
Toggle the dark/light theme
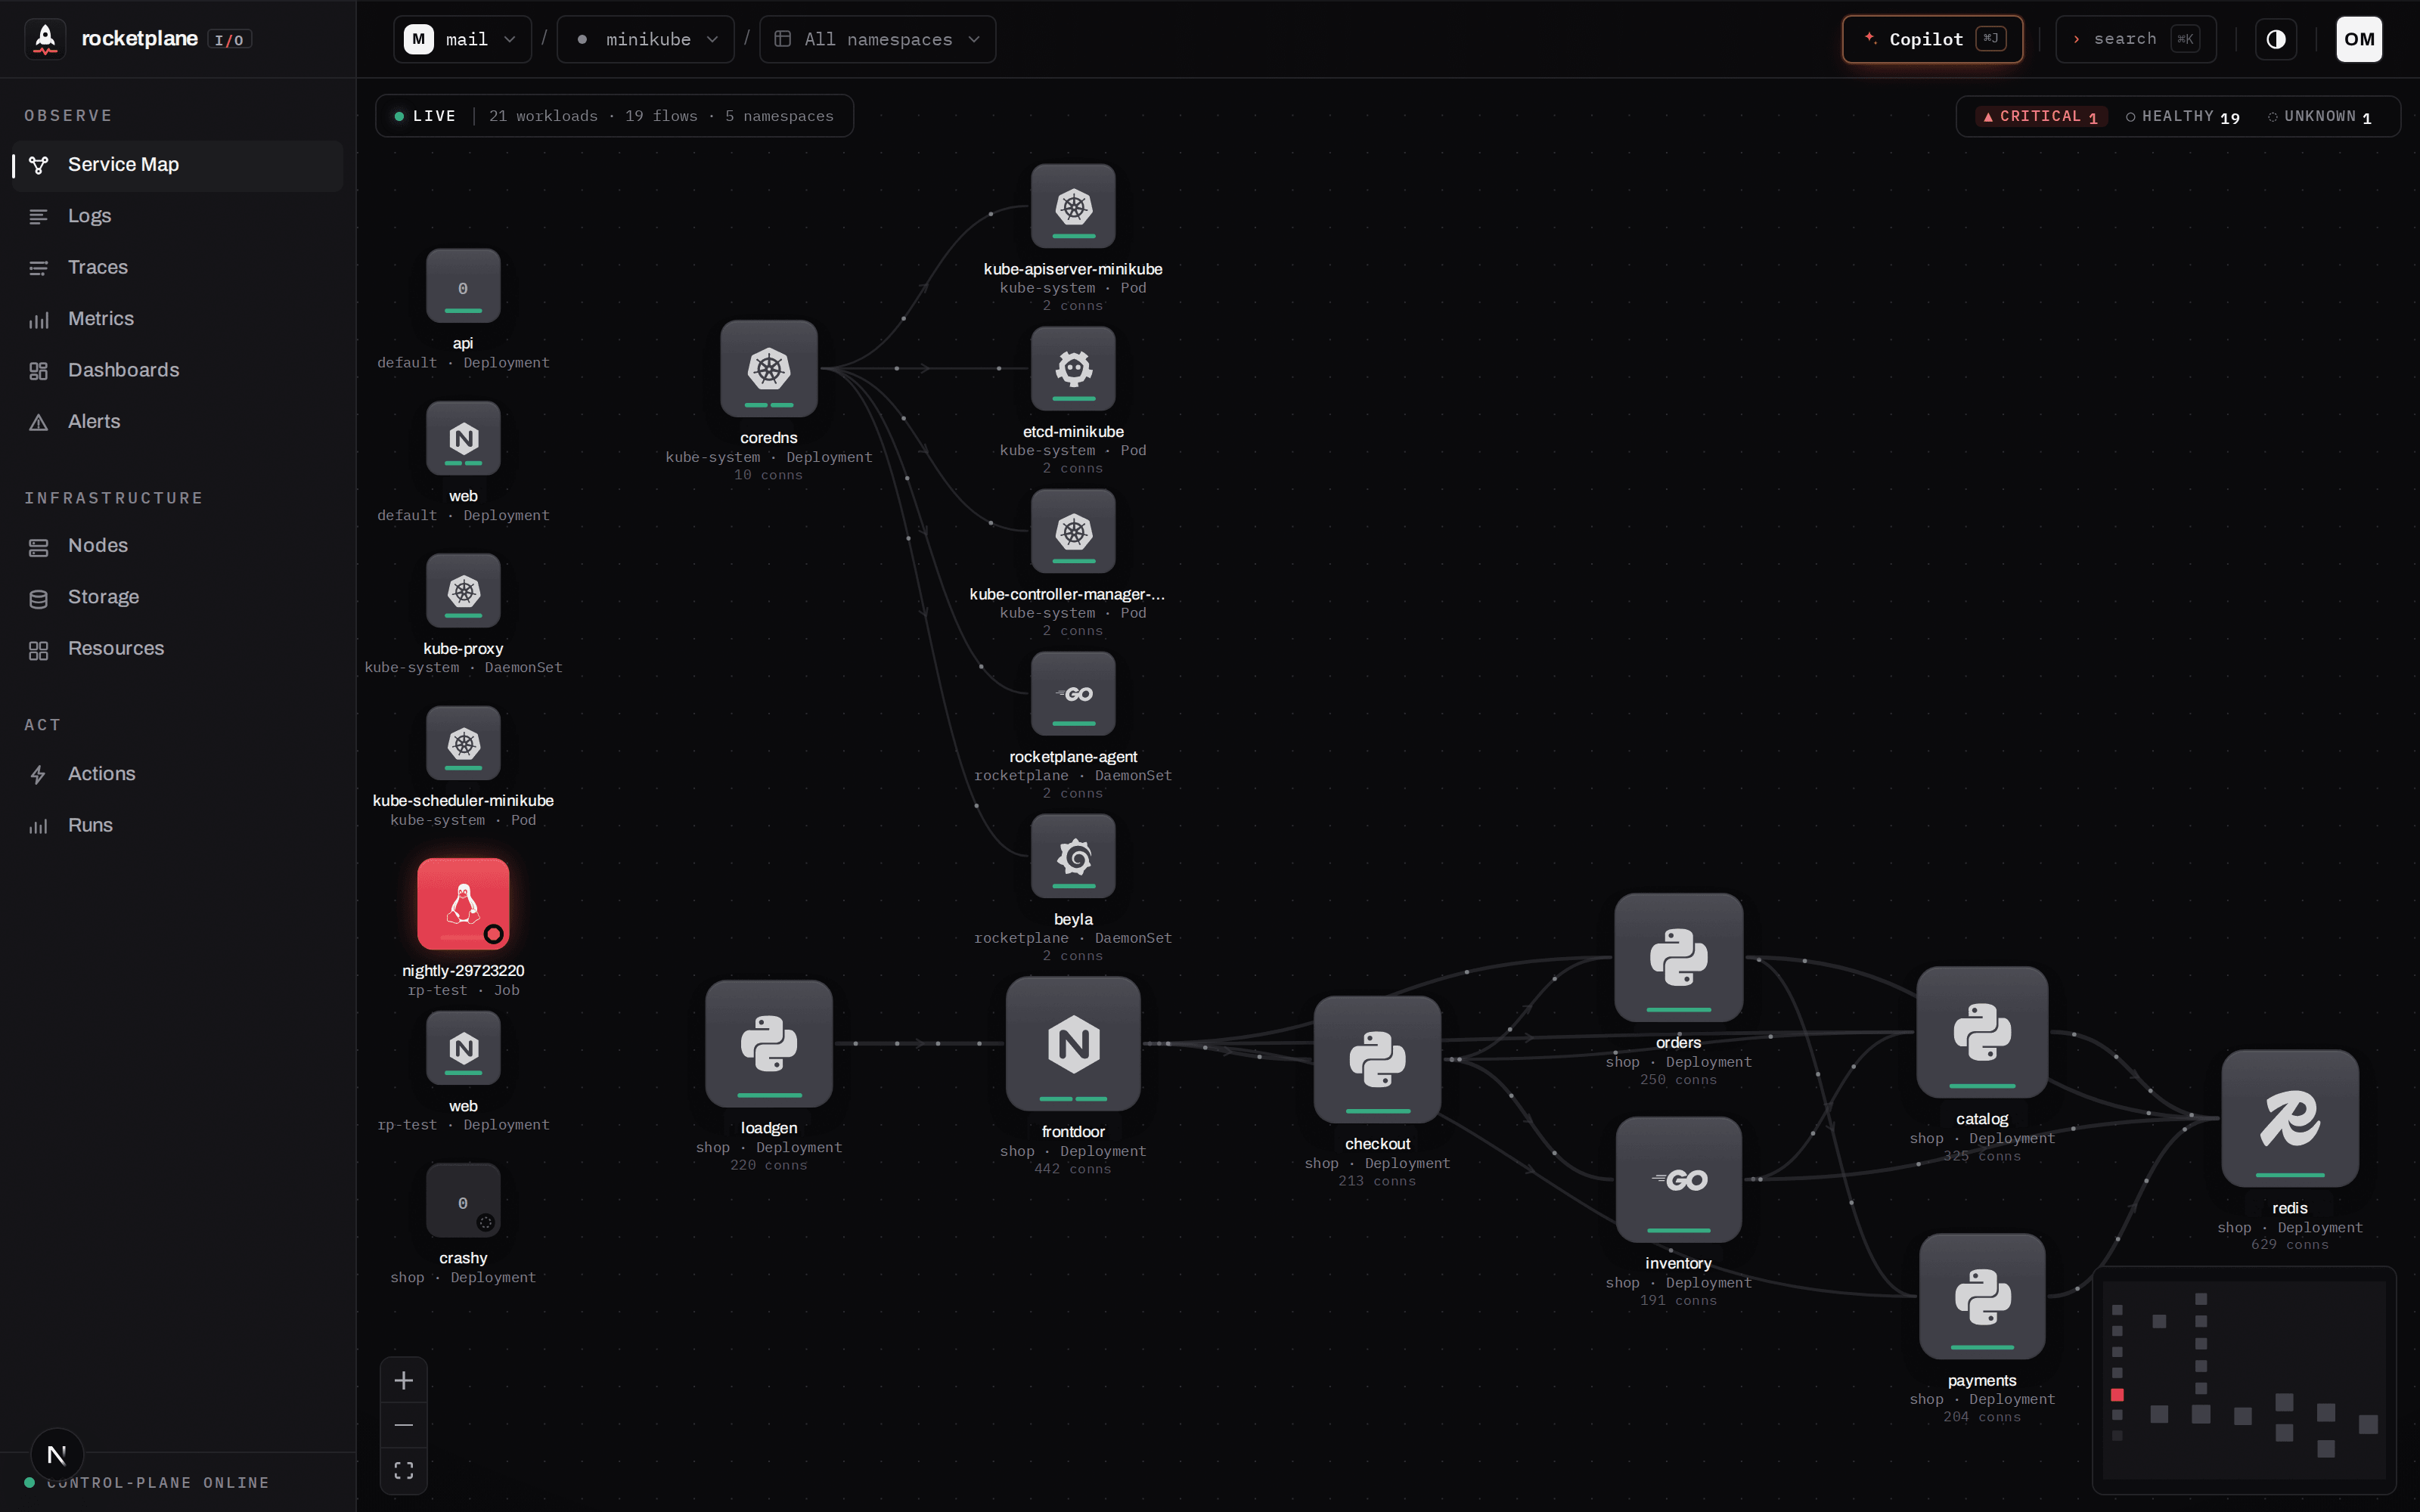pyautogui.click(x=2276, y=39)
